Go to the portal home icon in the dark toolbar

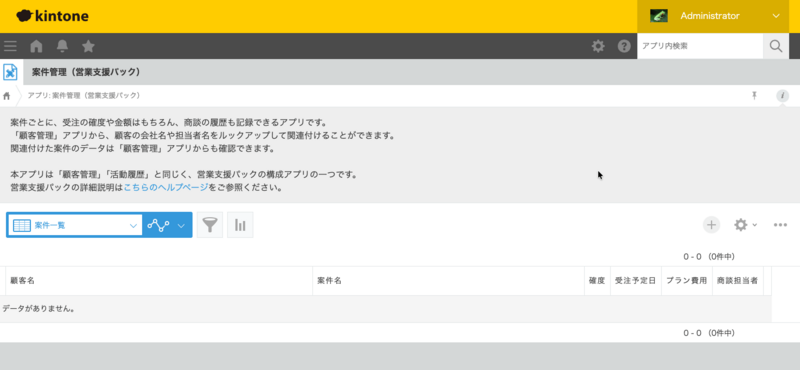(x=36, y=46)
